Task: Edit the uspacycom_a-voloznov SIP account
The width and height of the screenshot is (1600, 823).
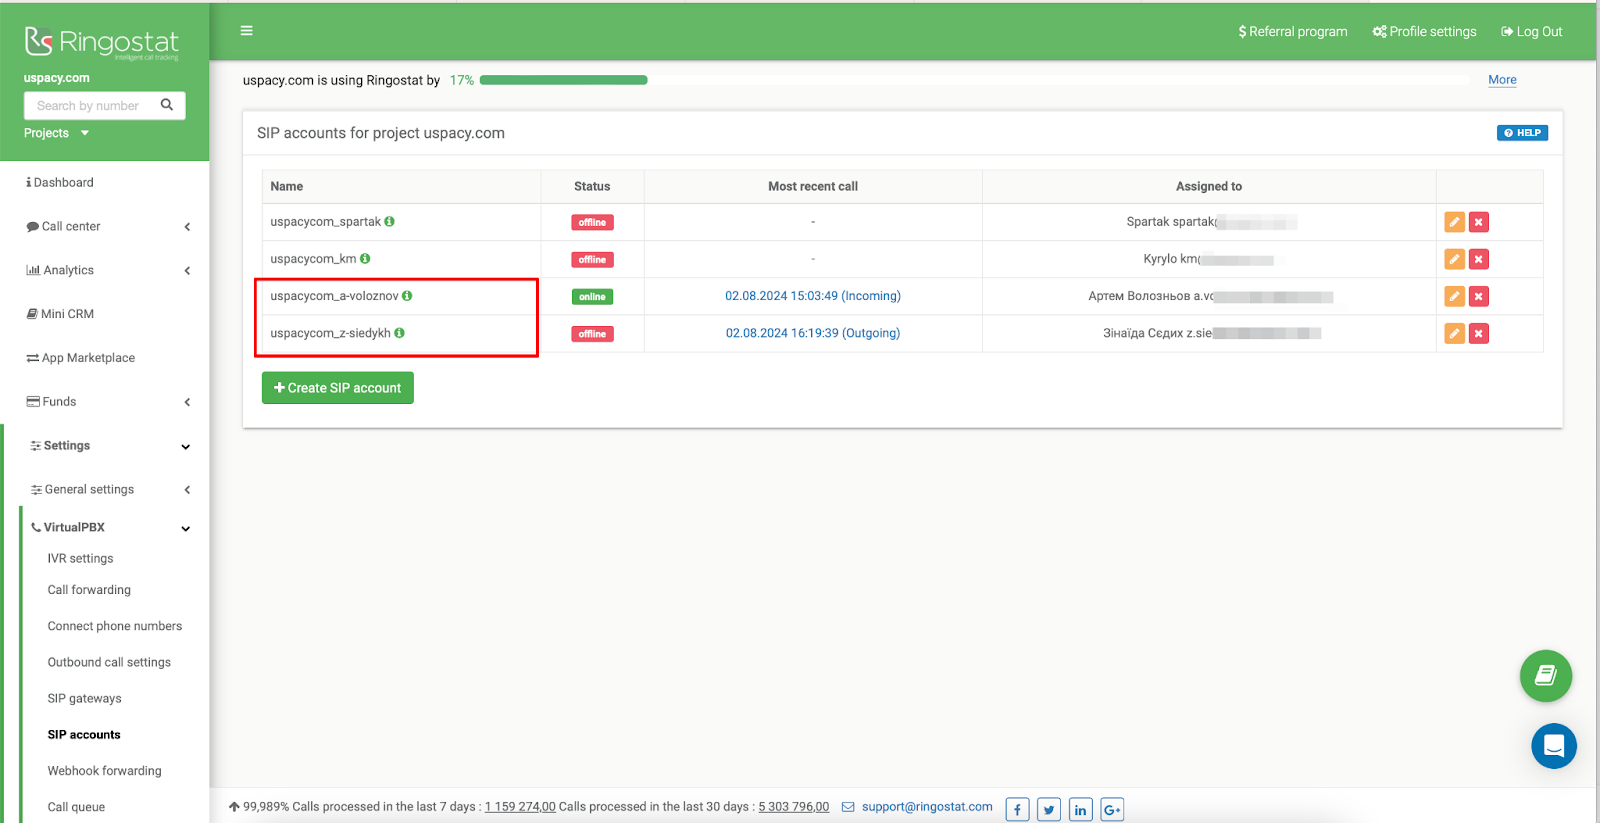Action: [x=1454, y=296]
